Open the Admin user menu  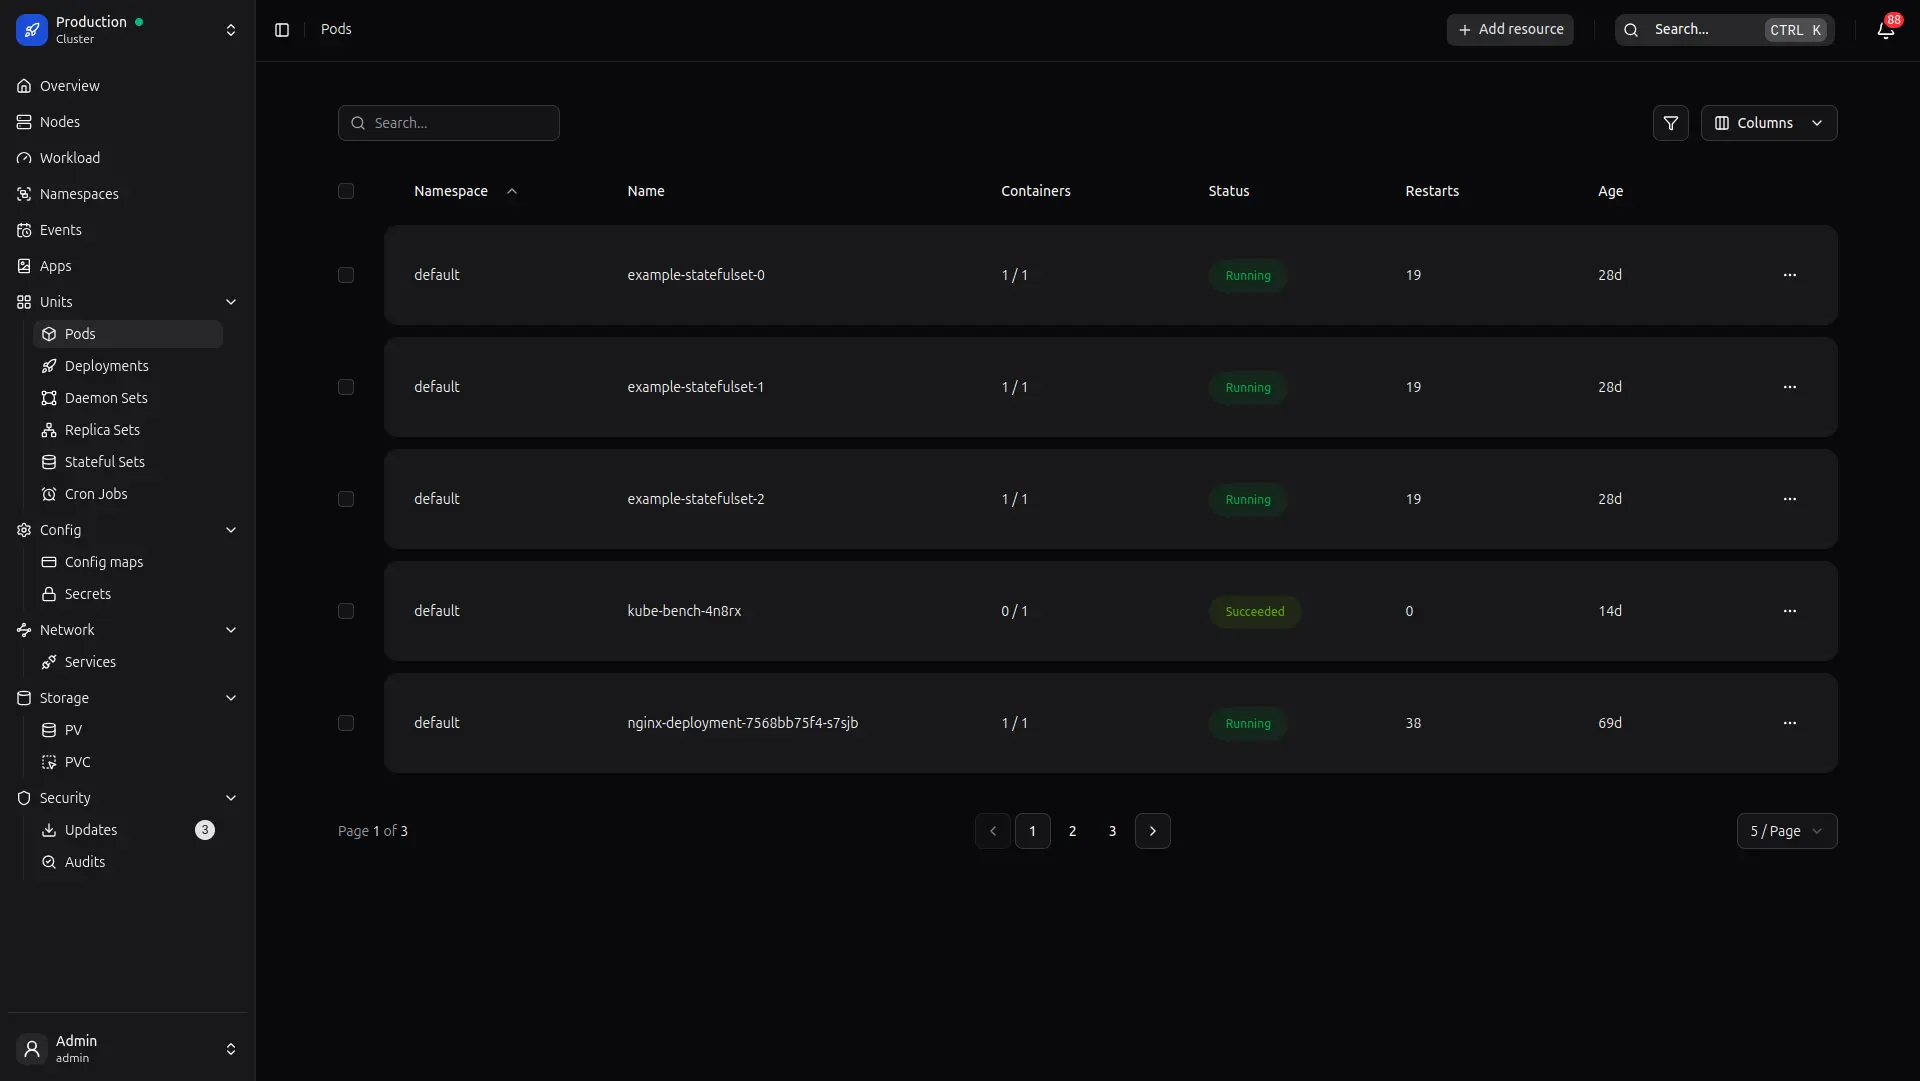(127, 1049)
